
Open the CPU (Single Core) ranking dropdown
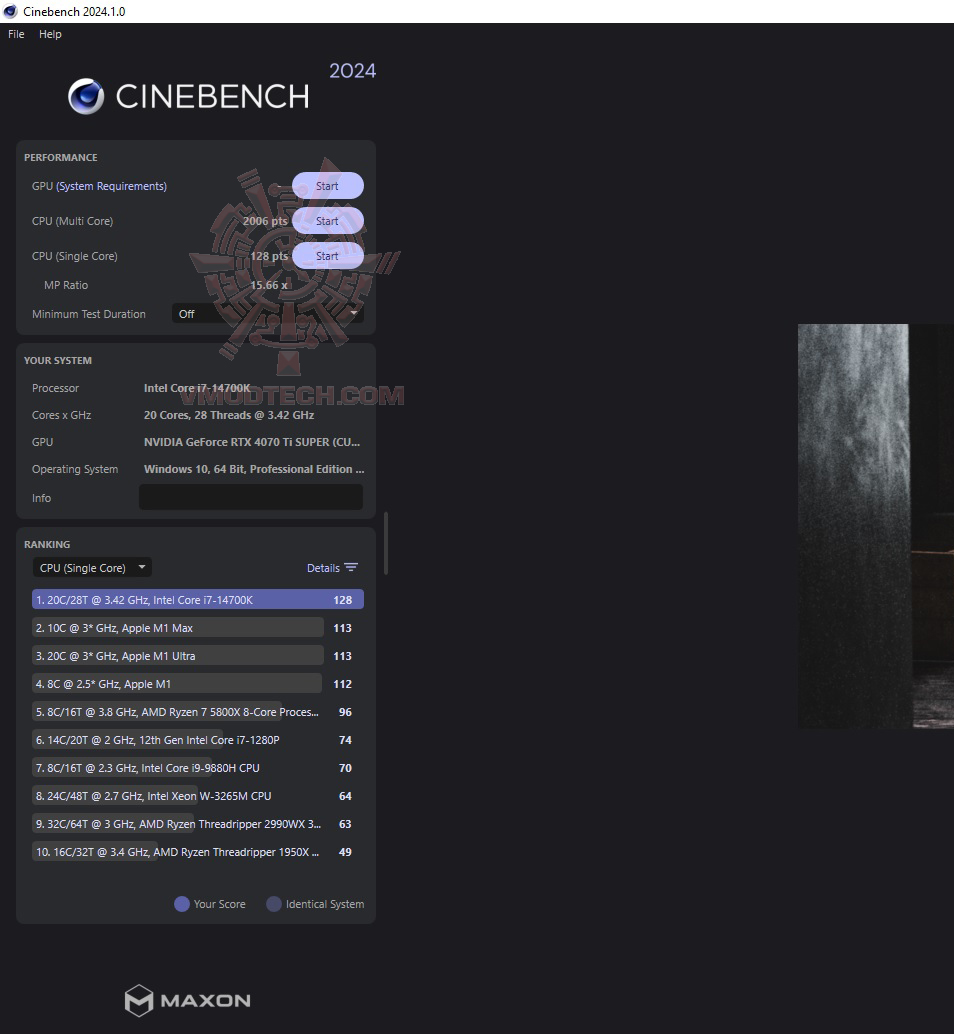click(x=92, y=568)
